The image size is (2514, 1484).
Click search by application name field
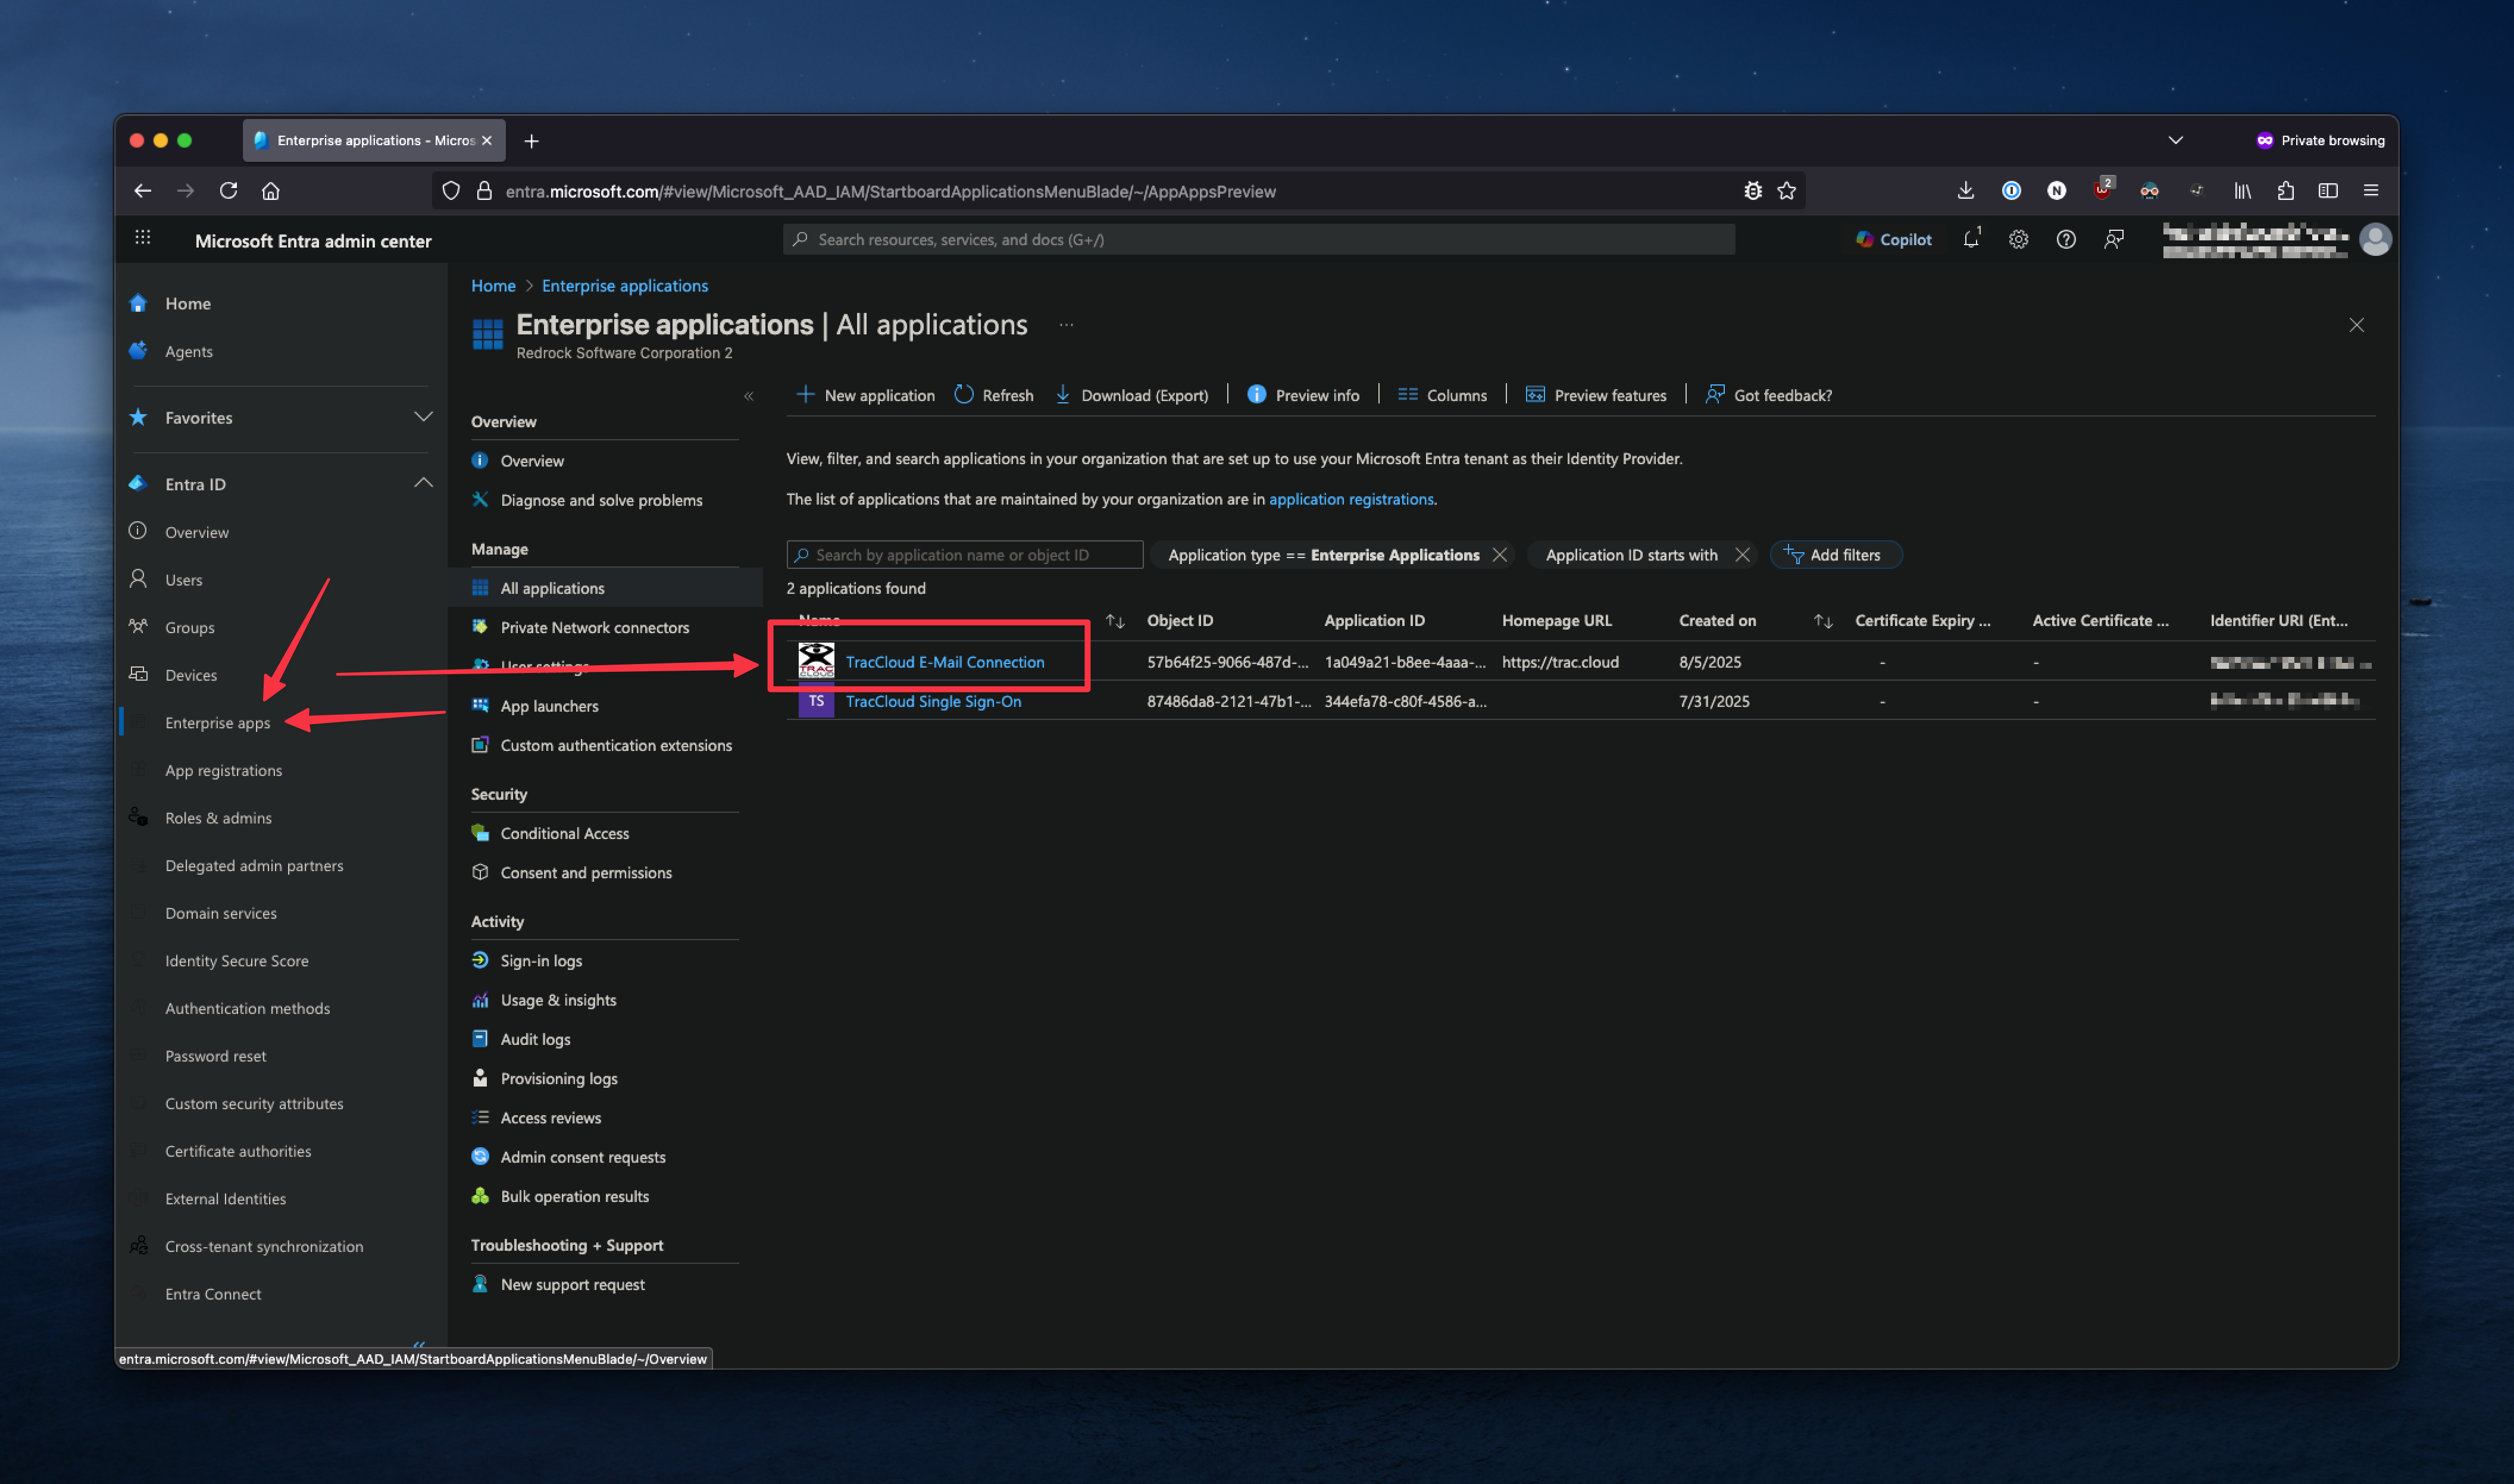[965, 555]
